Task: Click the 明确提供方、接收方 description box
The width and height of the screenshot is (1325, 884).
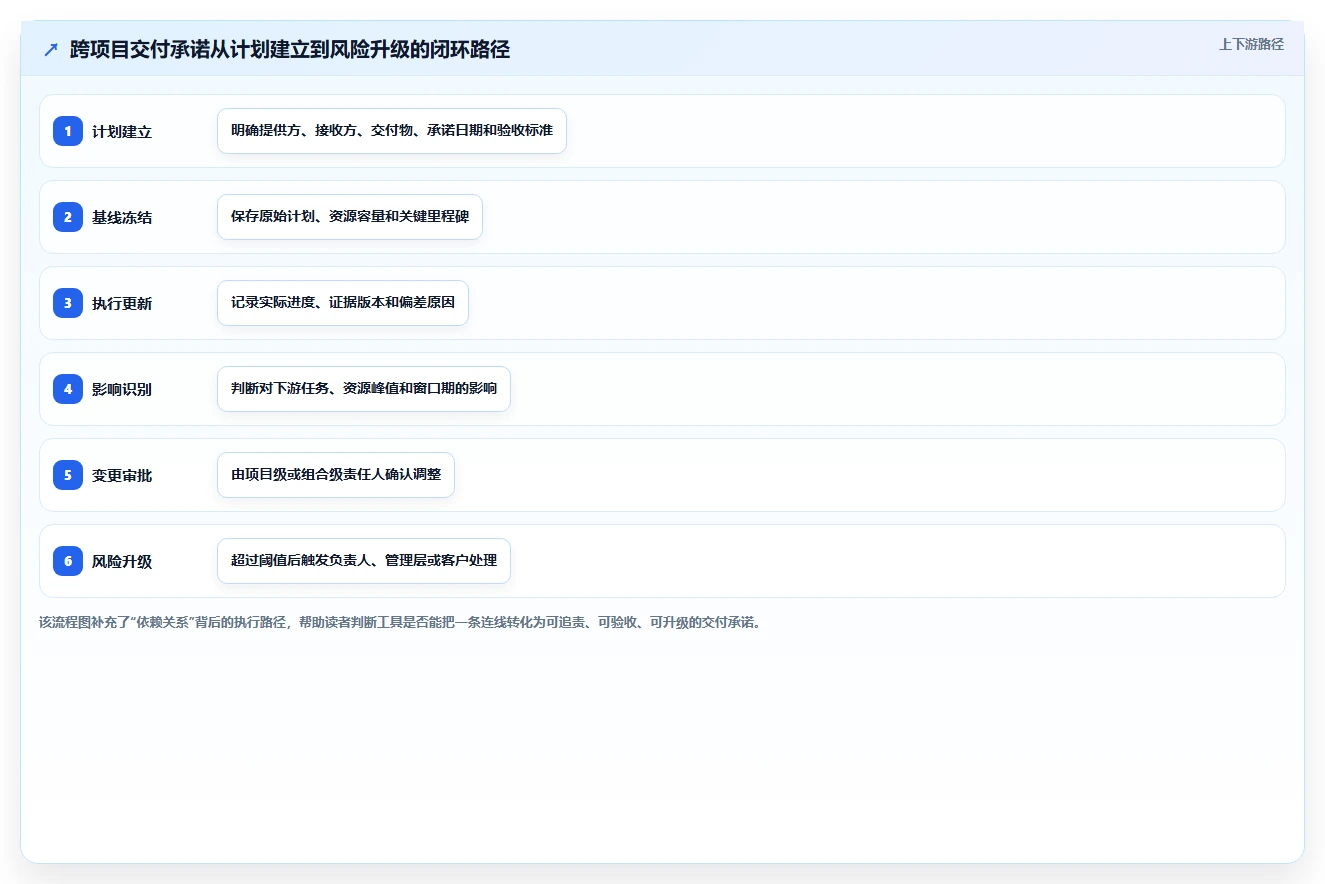Action: (392, 131)
